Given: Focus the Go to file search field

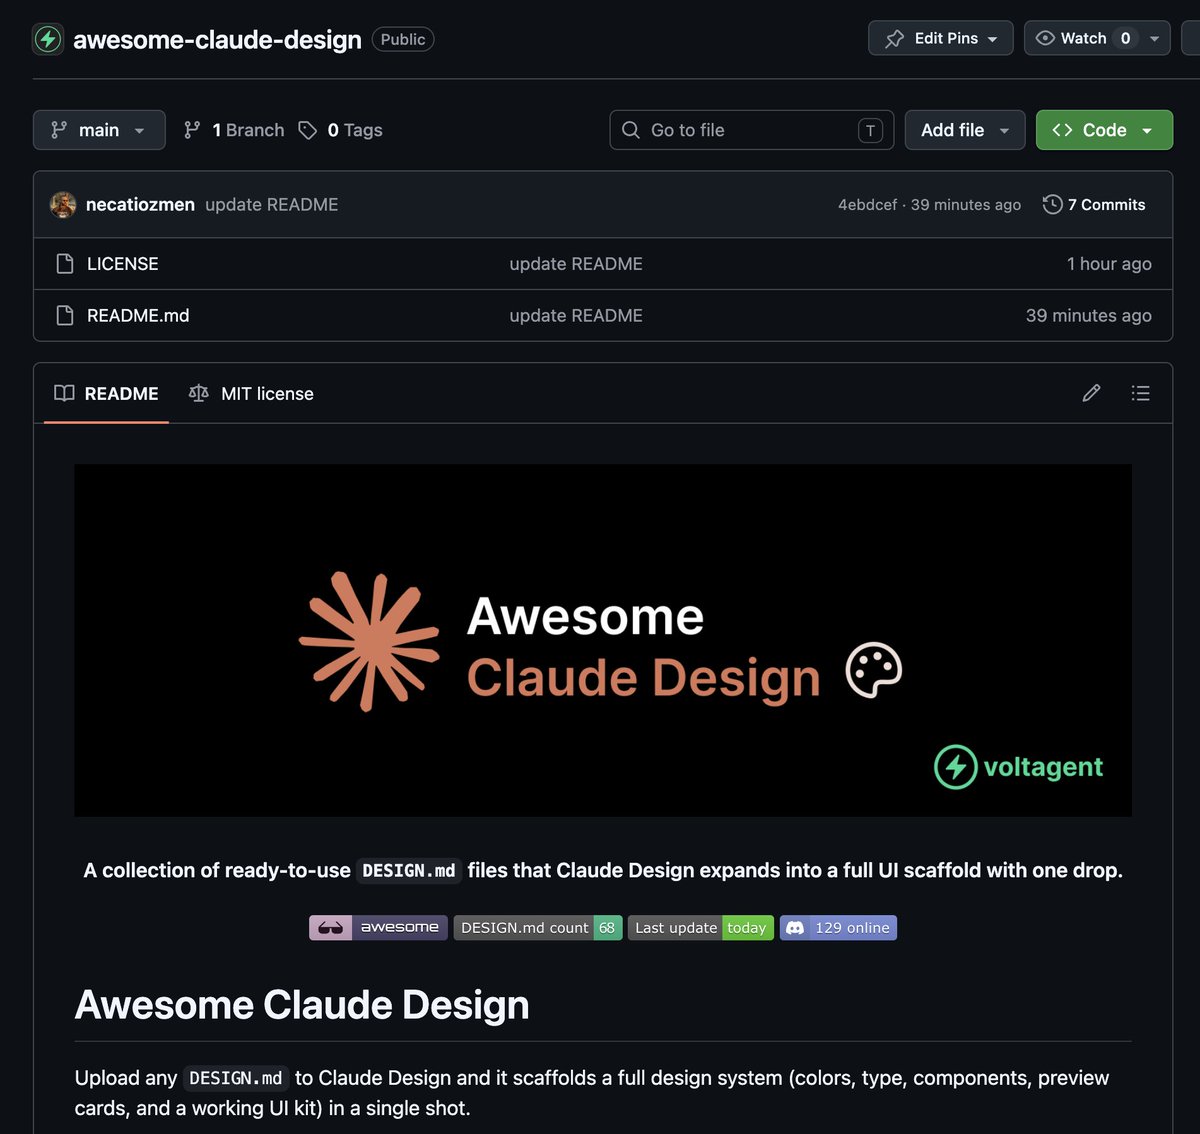Looking at the screenshot, I should click(751, 130).
